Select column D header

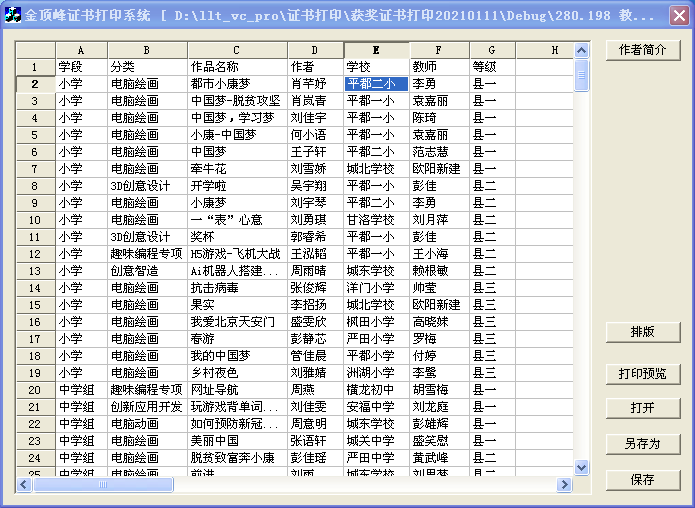pyautogui.click(x=315, y=50)
